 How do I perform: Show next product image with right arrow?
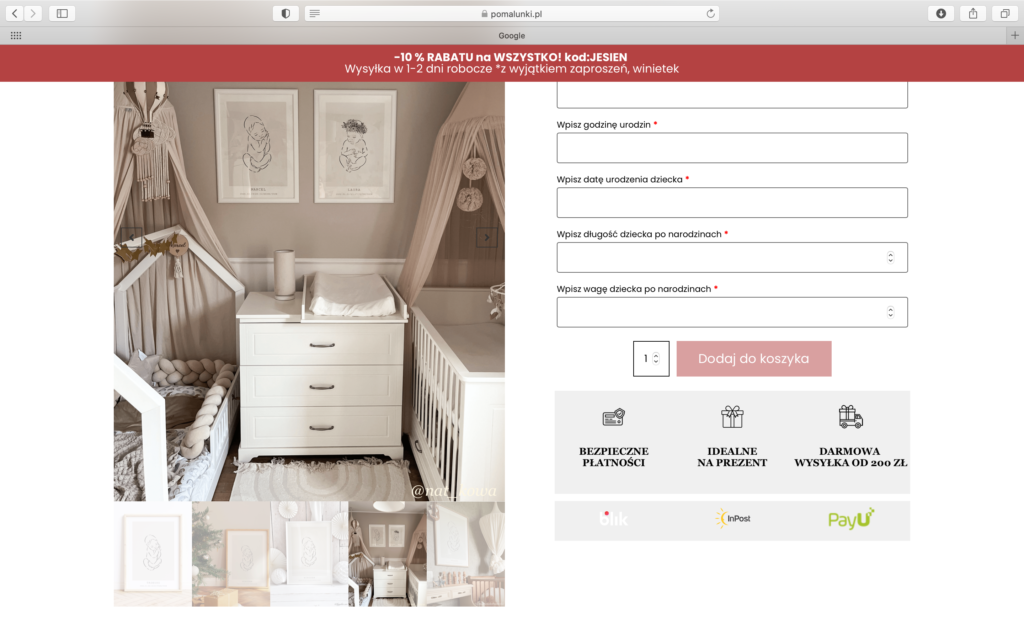(x=487, y=237)
